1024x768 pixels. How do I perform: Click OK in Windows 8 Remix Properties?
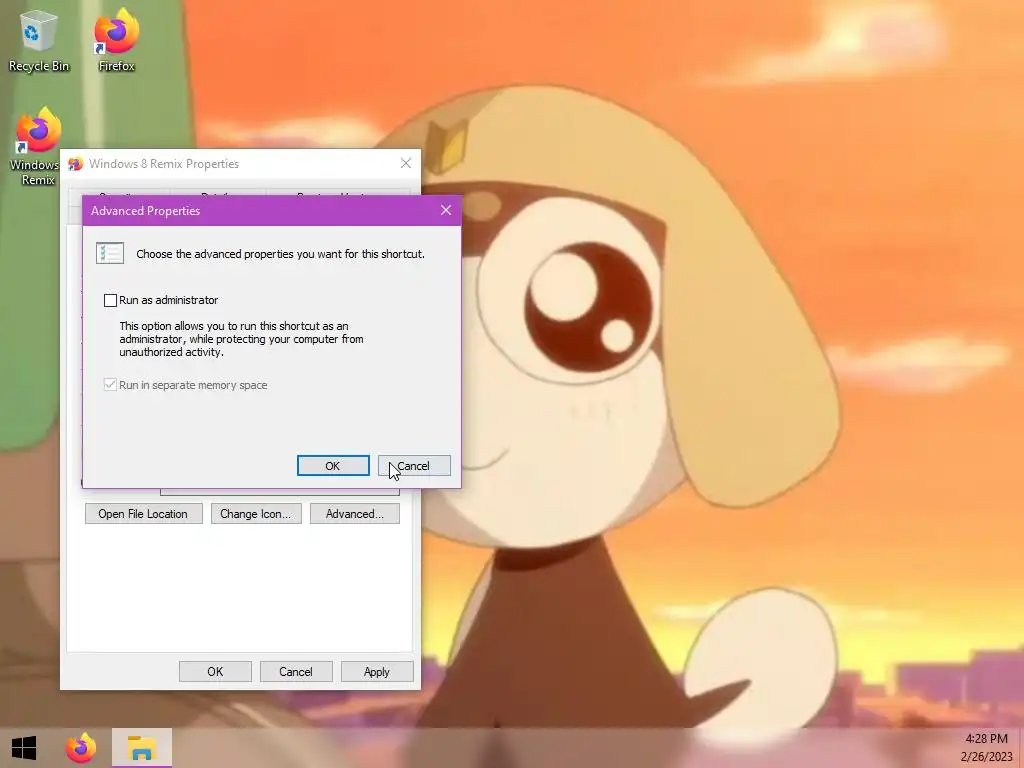(216, 671)
